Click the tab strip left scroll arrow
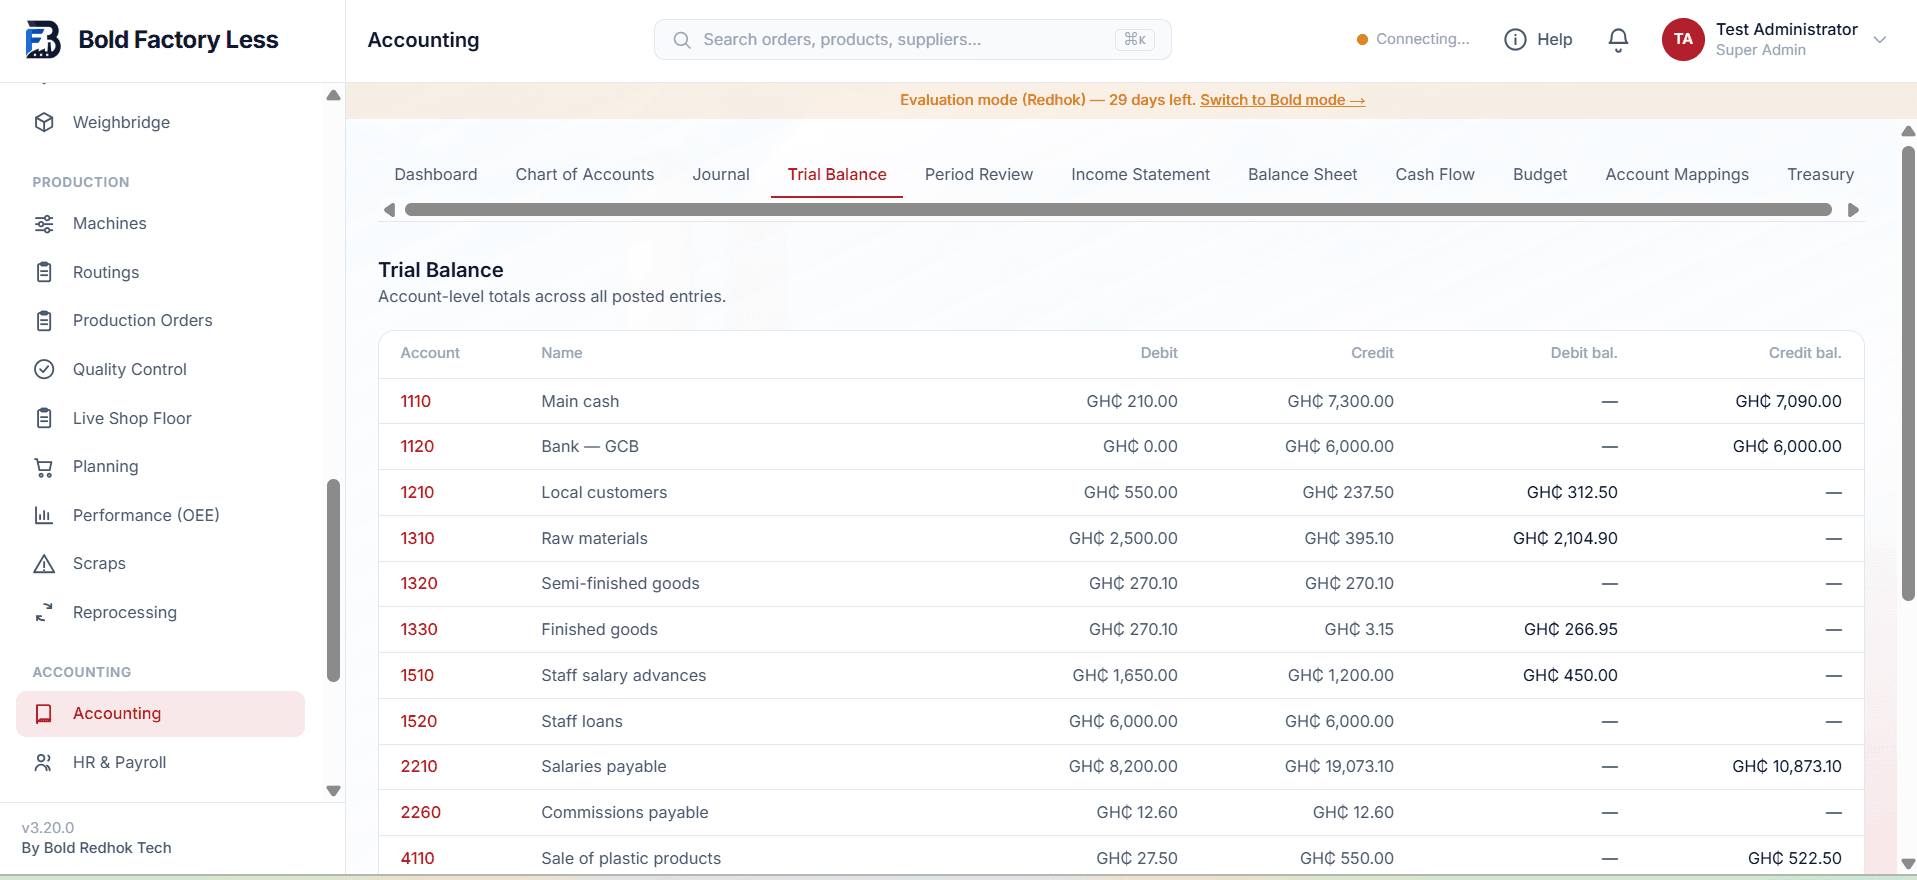The image size is (1917, 880). point(389,210)
